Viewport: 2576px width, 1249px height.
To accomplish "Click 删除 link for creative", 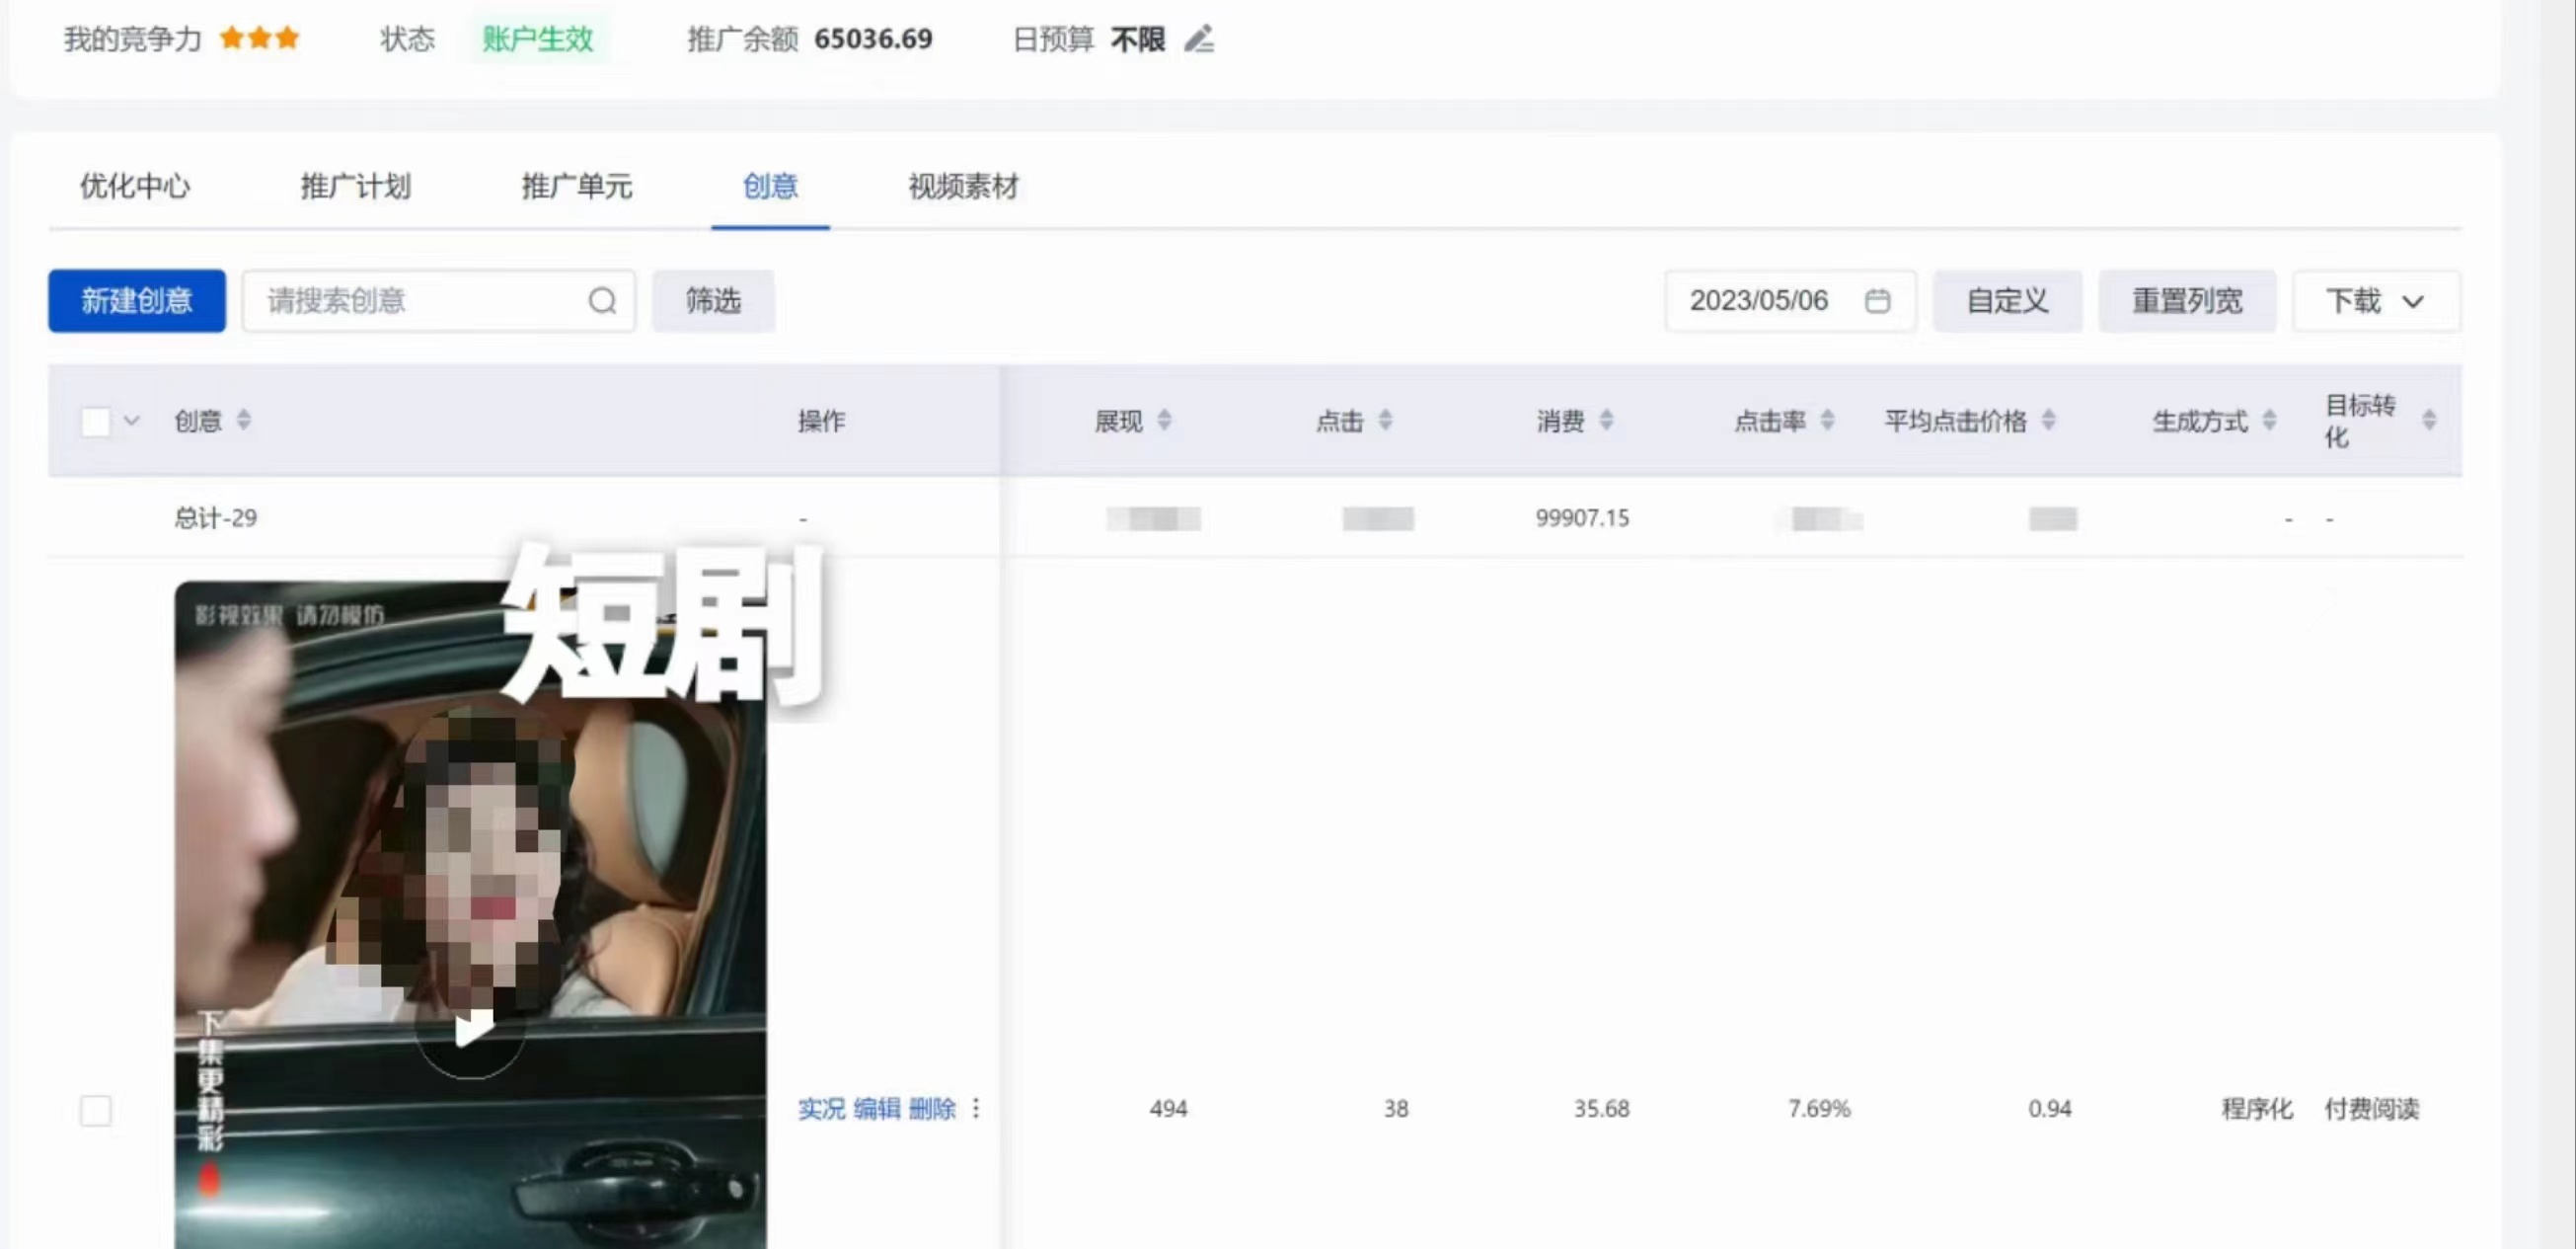I will click(933, 1108).
